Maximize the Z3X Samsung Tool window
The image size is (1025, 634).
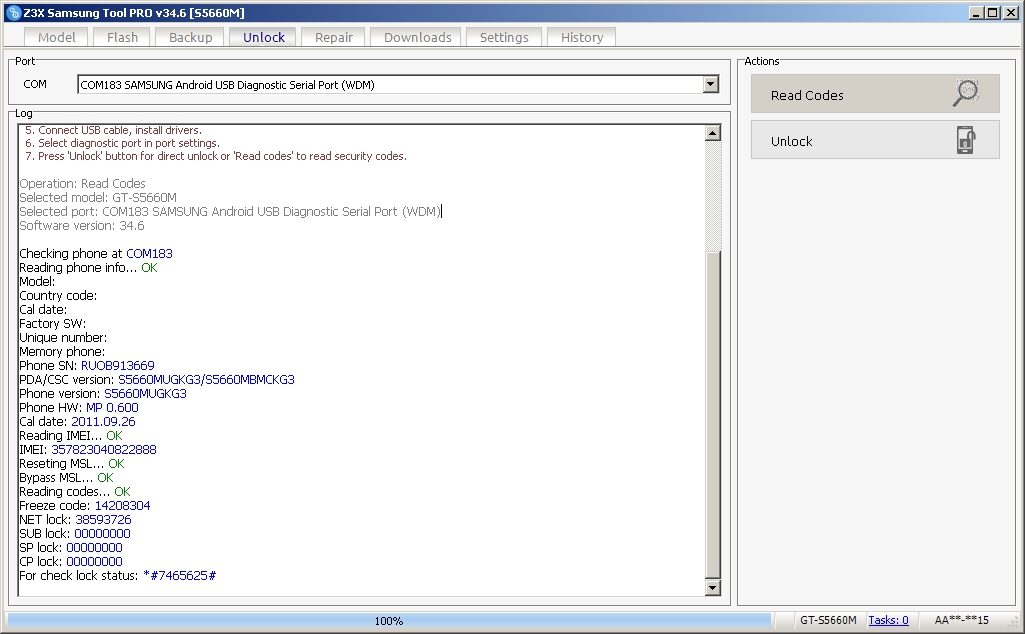992,12
